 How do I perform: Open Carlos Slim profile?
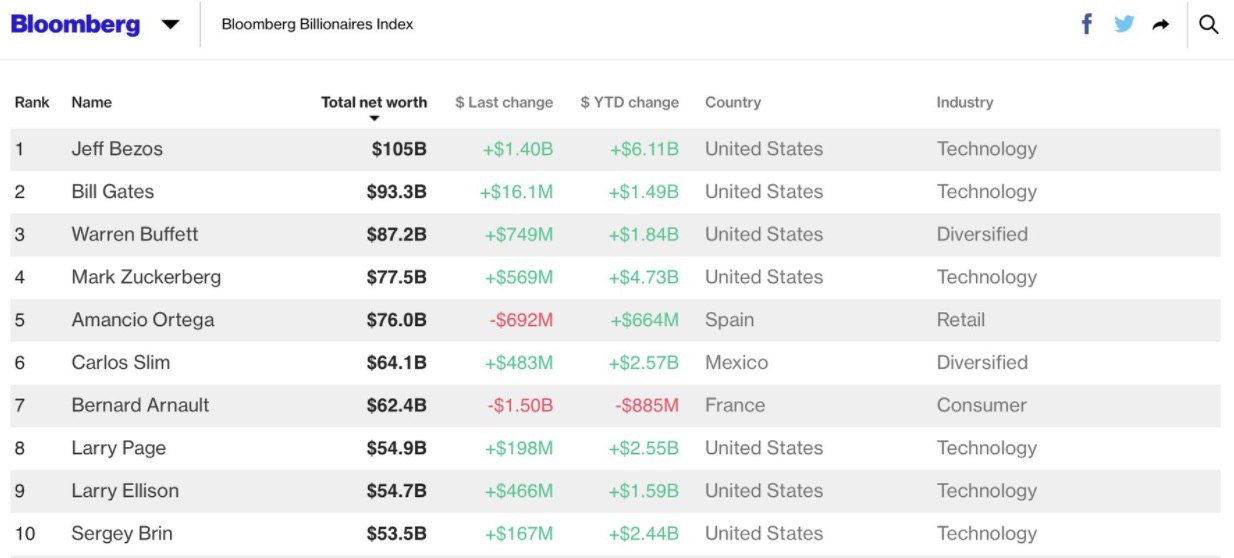(x=121, y=363)
